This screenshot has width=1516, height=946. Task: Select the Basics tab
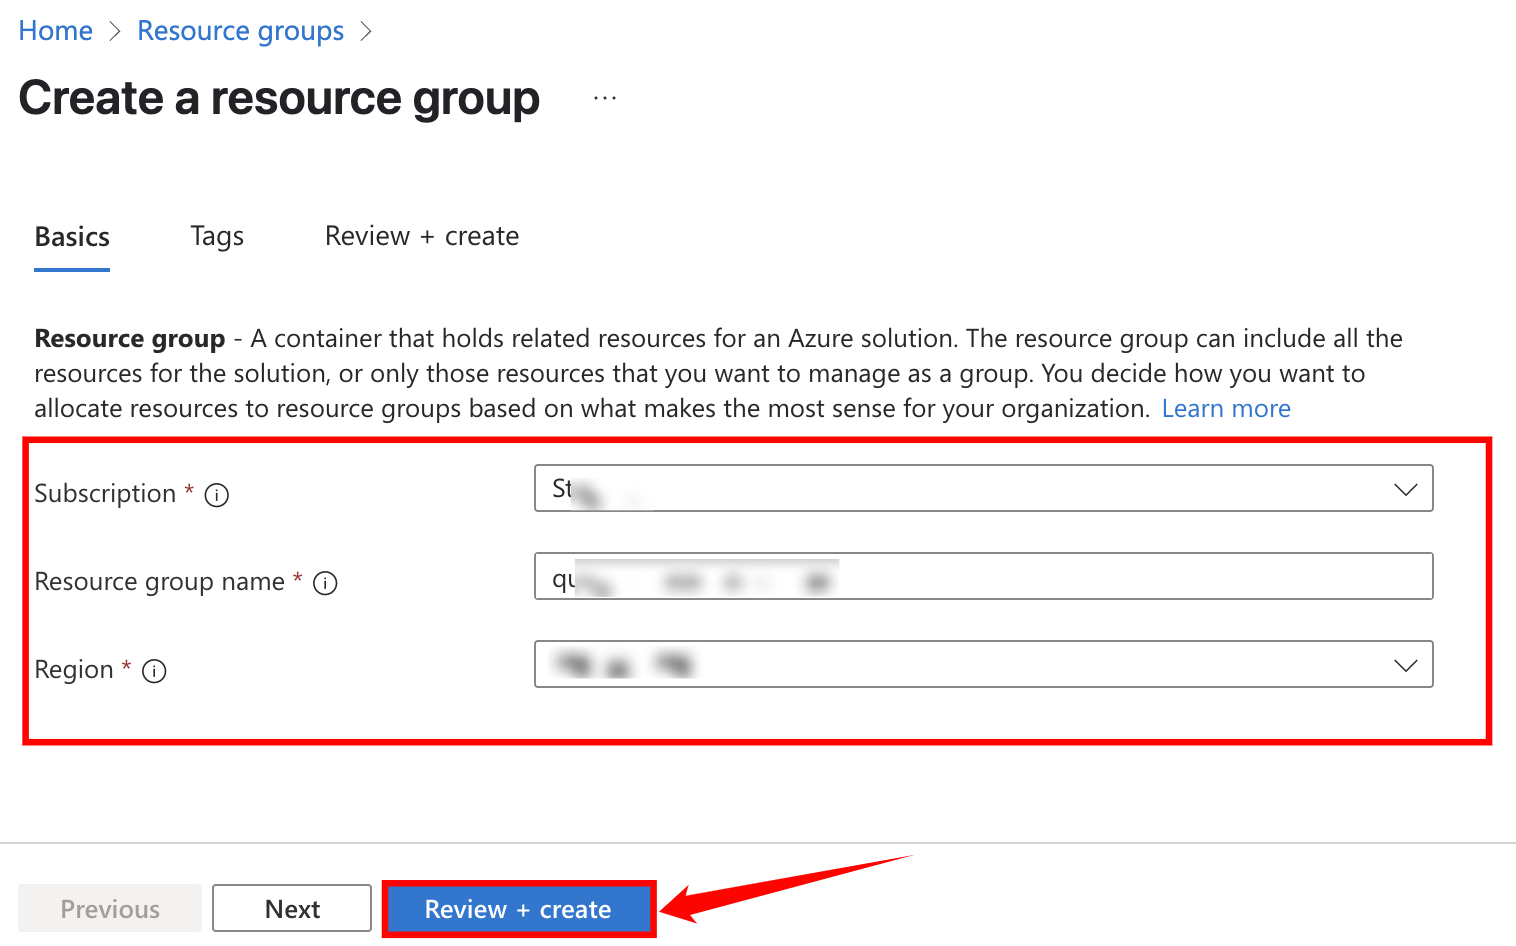(x=71, y=237)
